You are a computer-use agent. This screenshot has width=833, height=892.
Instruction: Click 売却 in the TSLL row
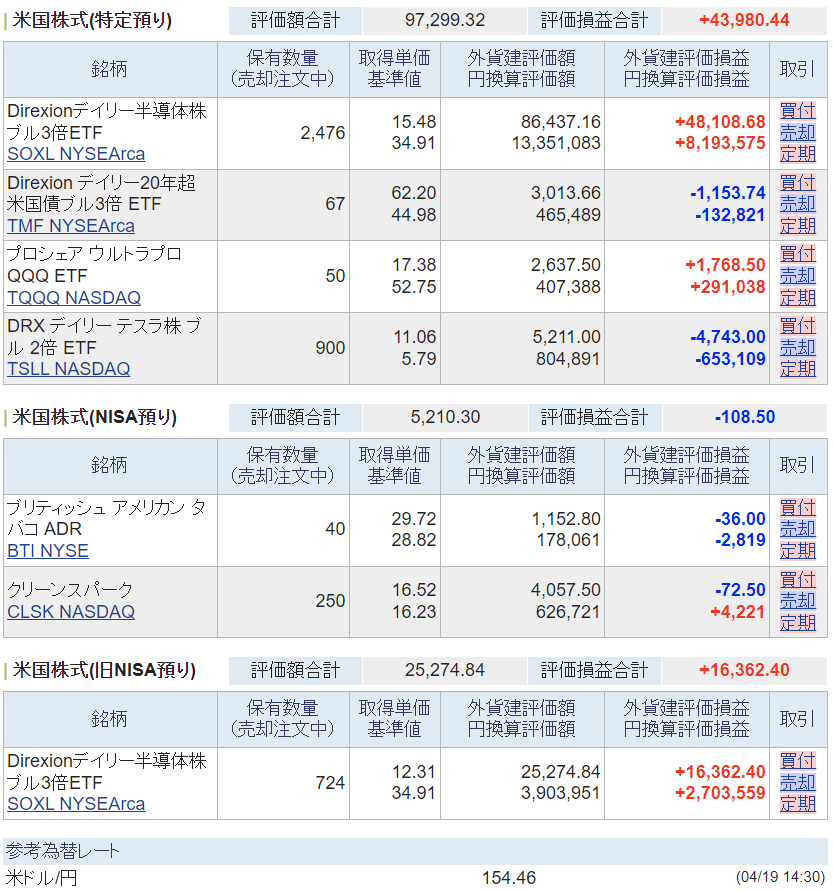pos(798,348)
